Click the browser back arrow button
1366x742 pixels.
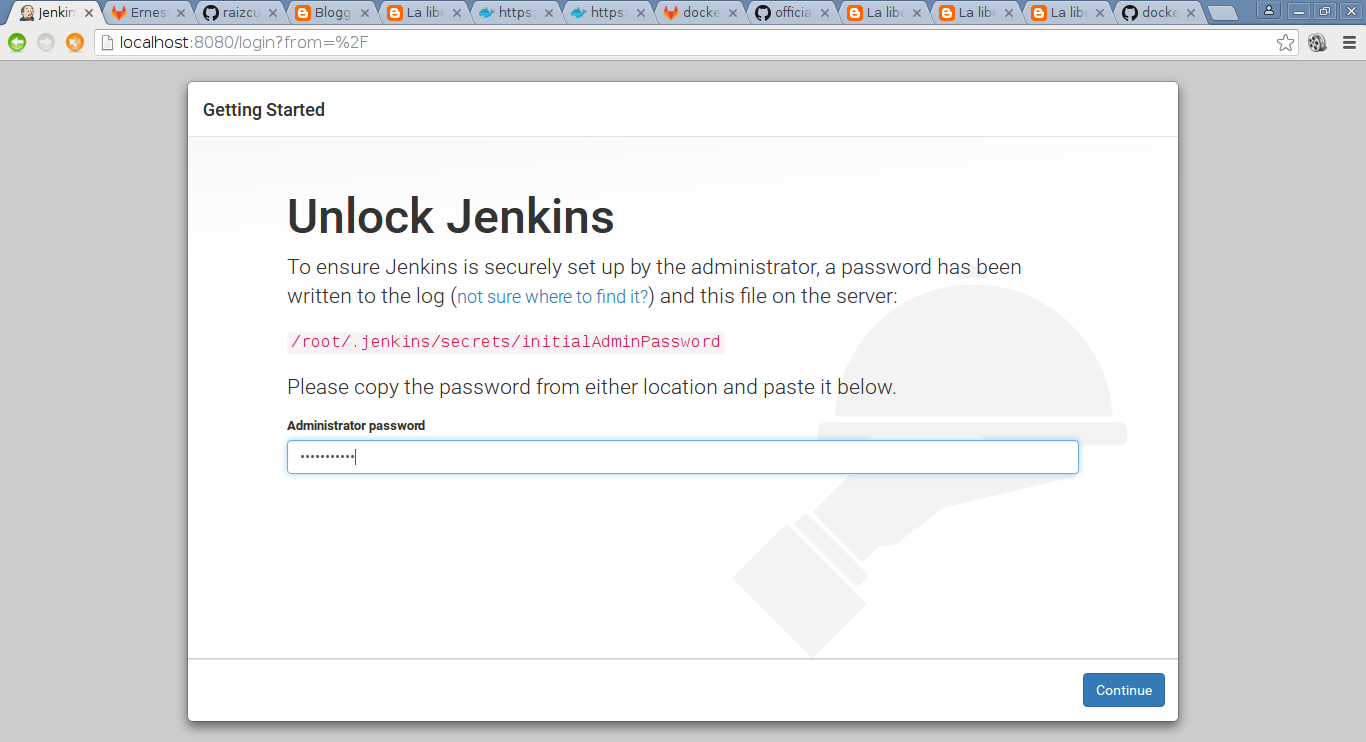pos(17,42)
